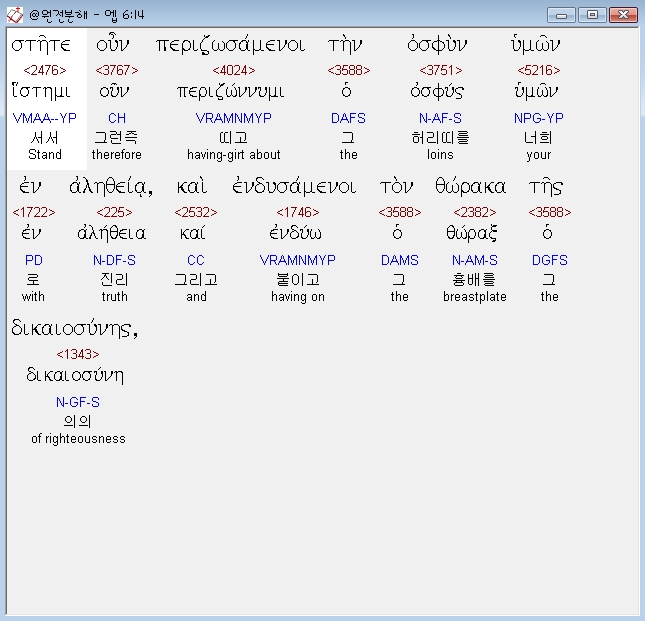Click lemma ἐνδύω
645x621 pixels.
(295, 233)
